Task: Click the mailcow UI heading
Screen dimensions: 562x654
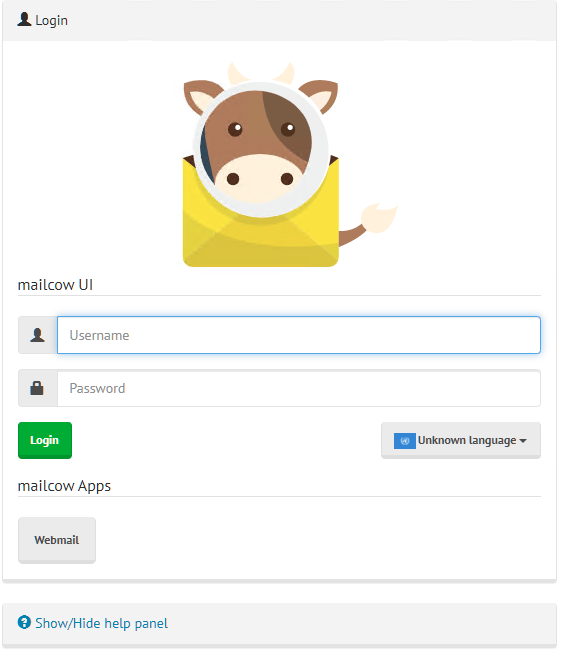Action: pos(55,285)
